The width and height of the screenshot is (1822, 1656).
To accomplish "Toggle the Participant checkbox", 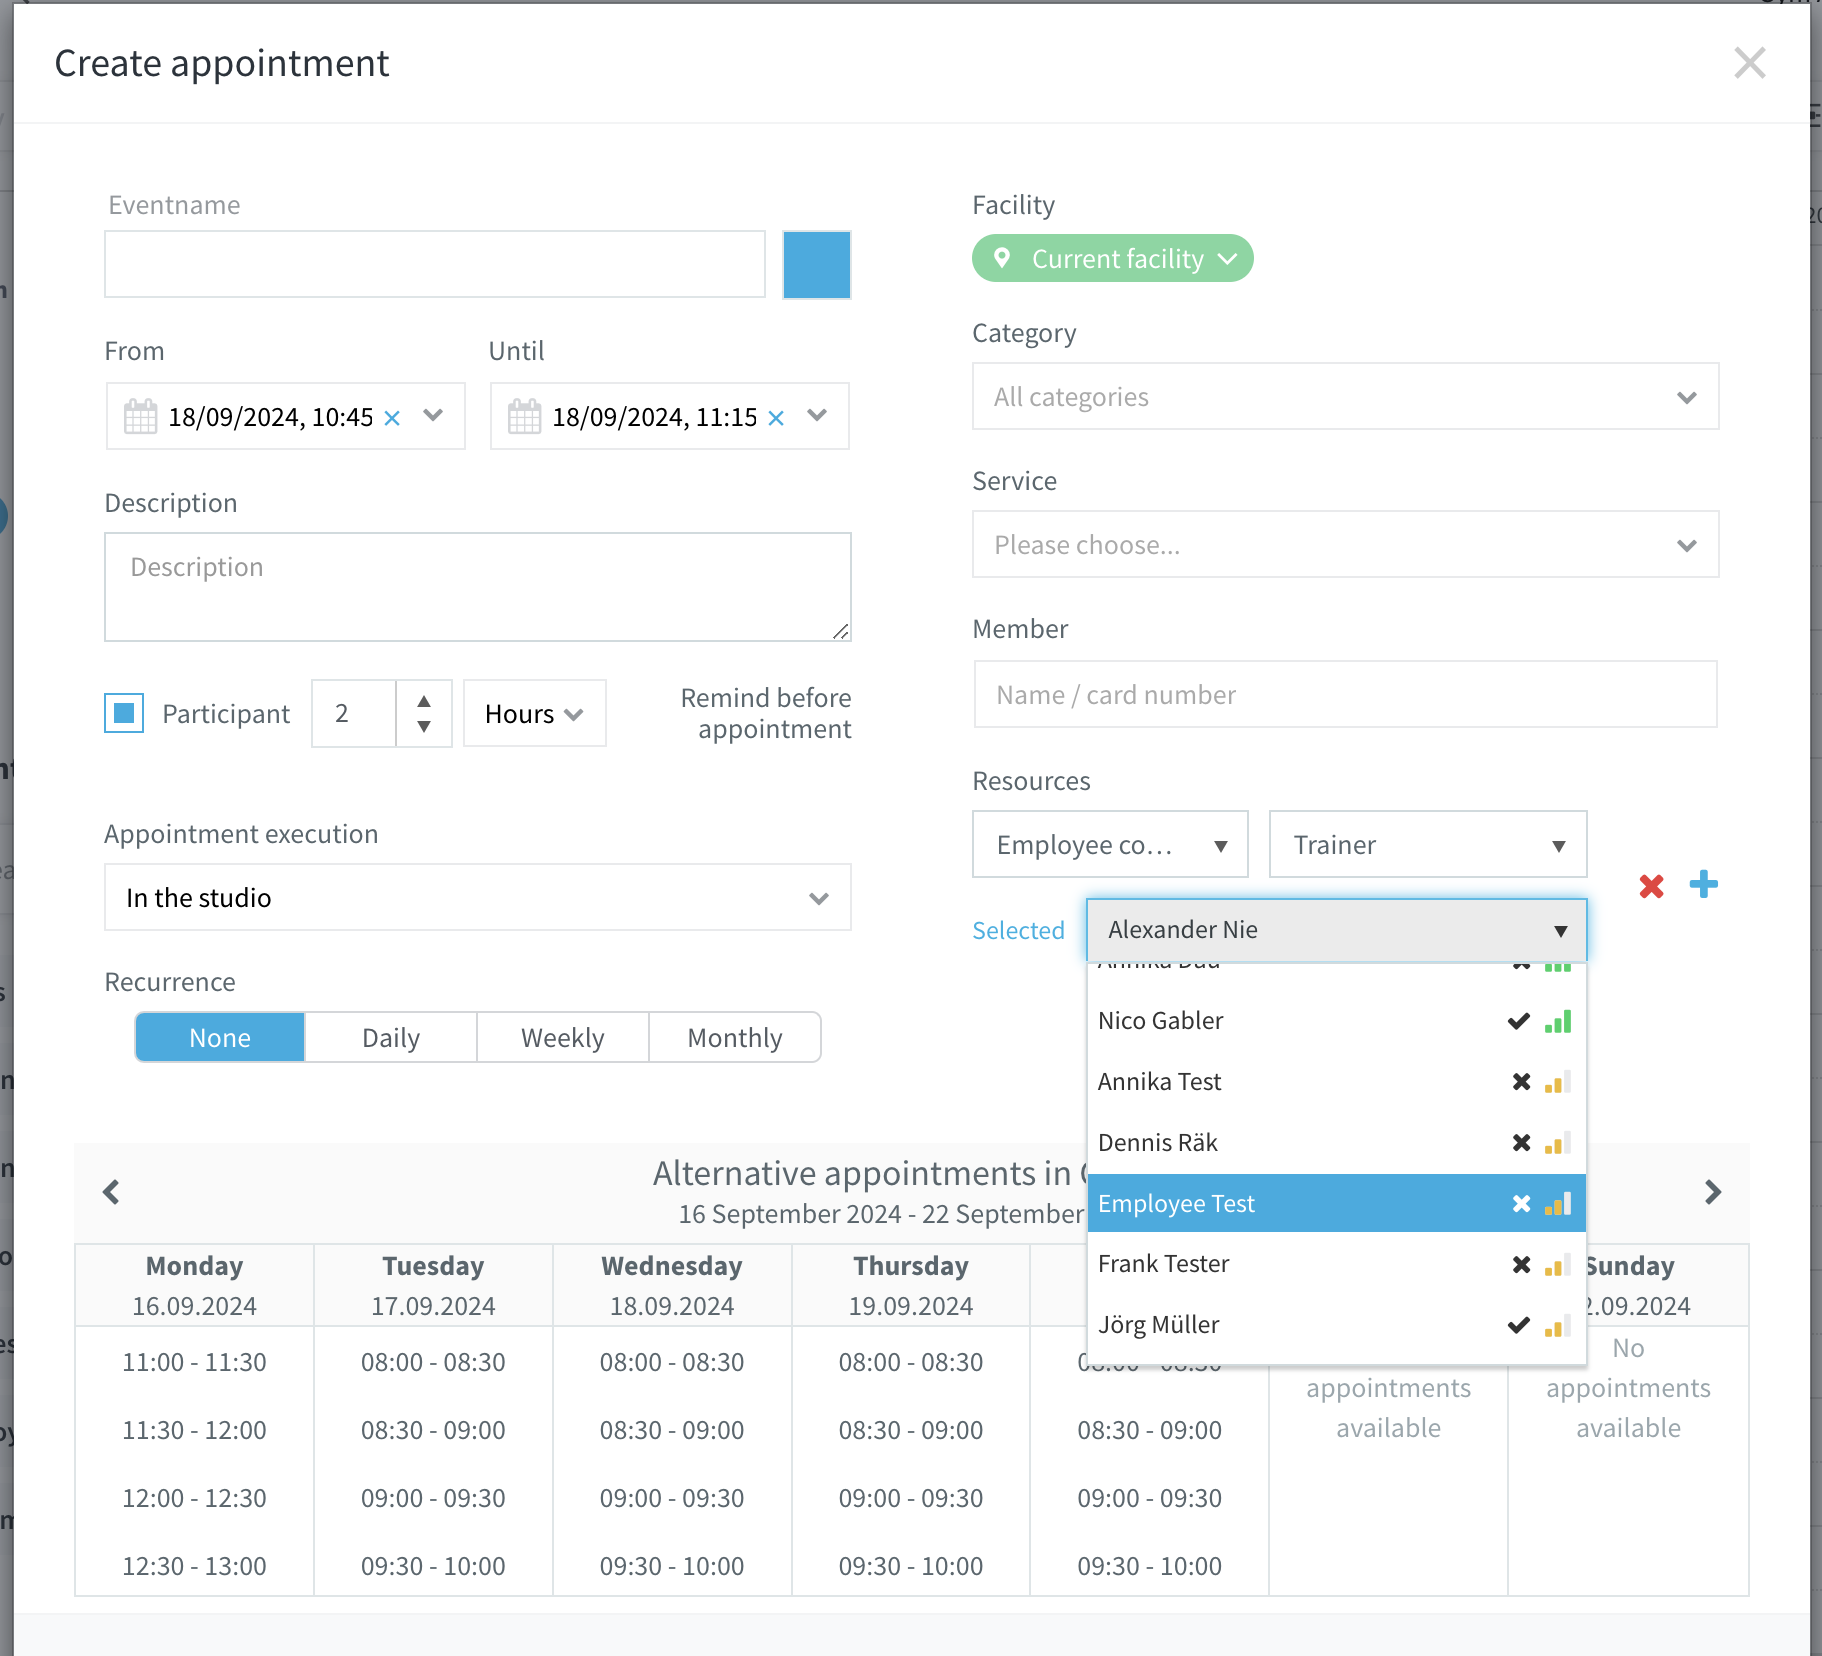I will pos(124,713).
